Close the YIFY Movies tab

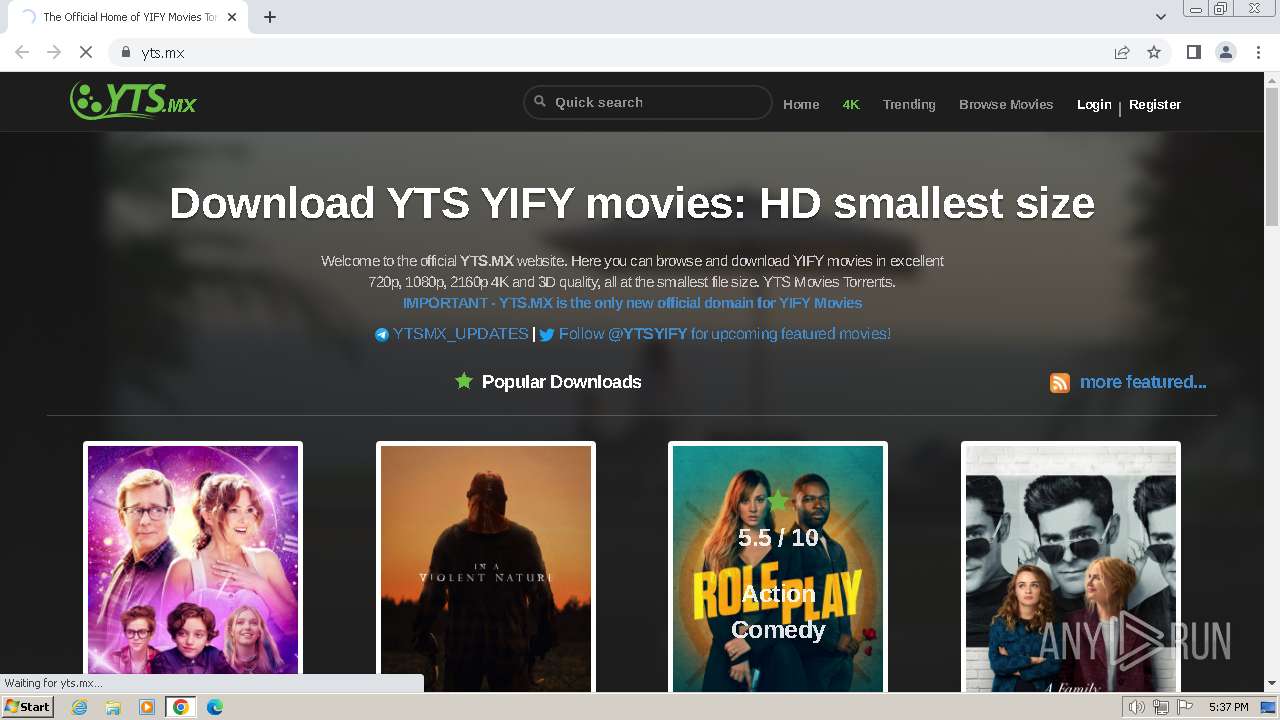(x=233, y=17)
